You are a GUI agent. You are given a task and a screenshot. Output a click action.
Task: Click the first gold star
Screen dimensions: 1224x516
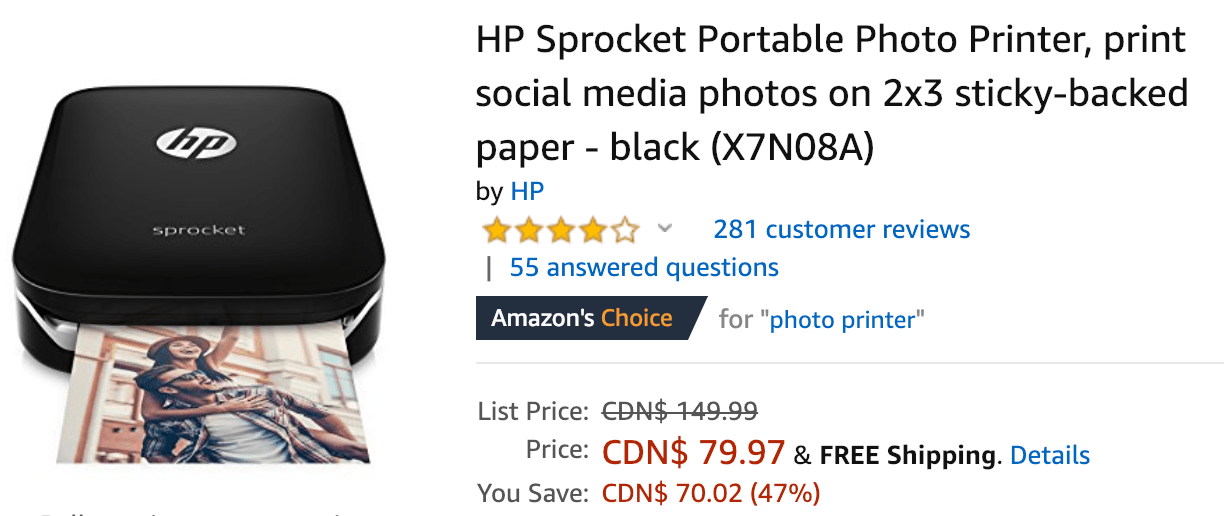pos(497,230)
